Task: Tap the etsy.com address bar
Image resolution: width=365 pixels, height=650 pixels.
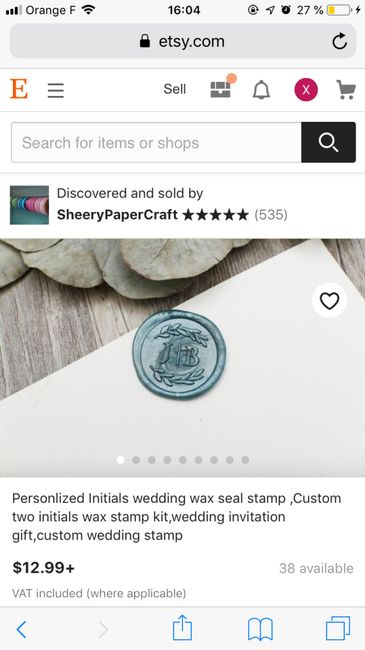Action: [x=182, y=41]
